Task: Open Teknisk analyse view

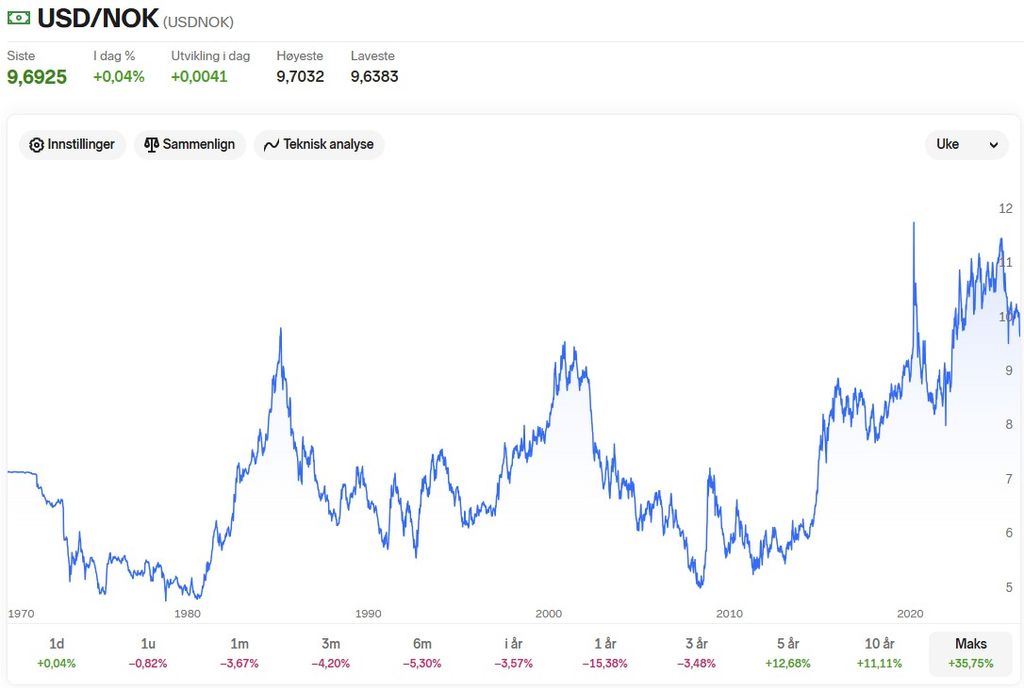Action: 319,145
